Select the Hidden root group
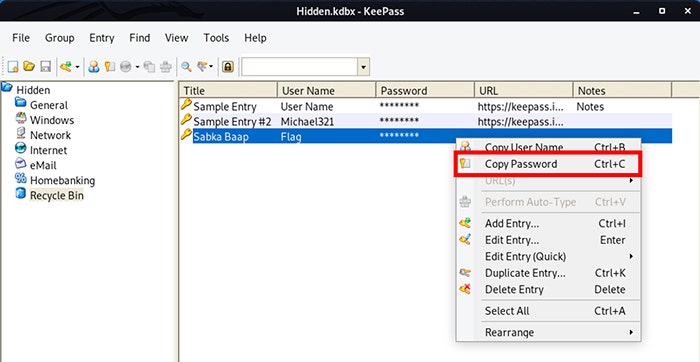The width and height of the screenshot is (700, 362). [x=33, y=90]
